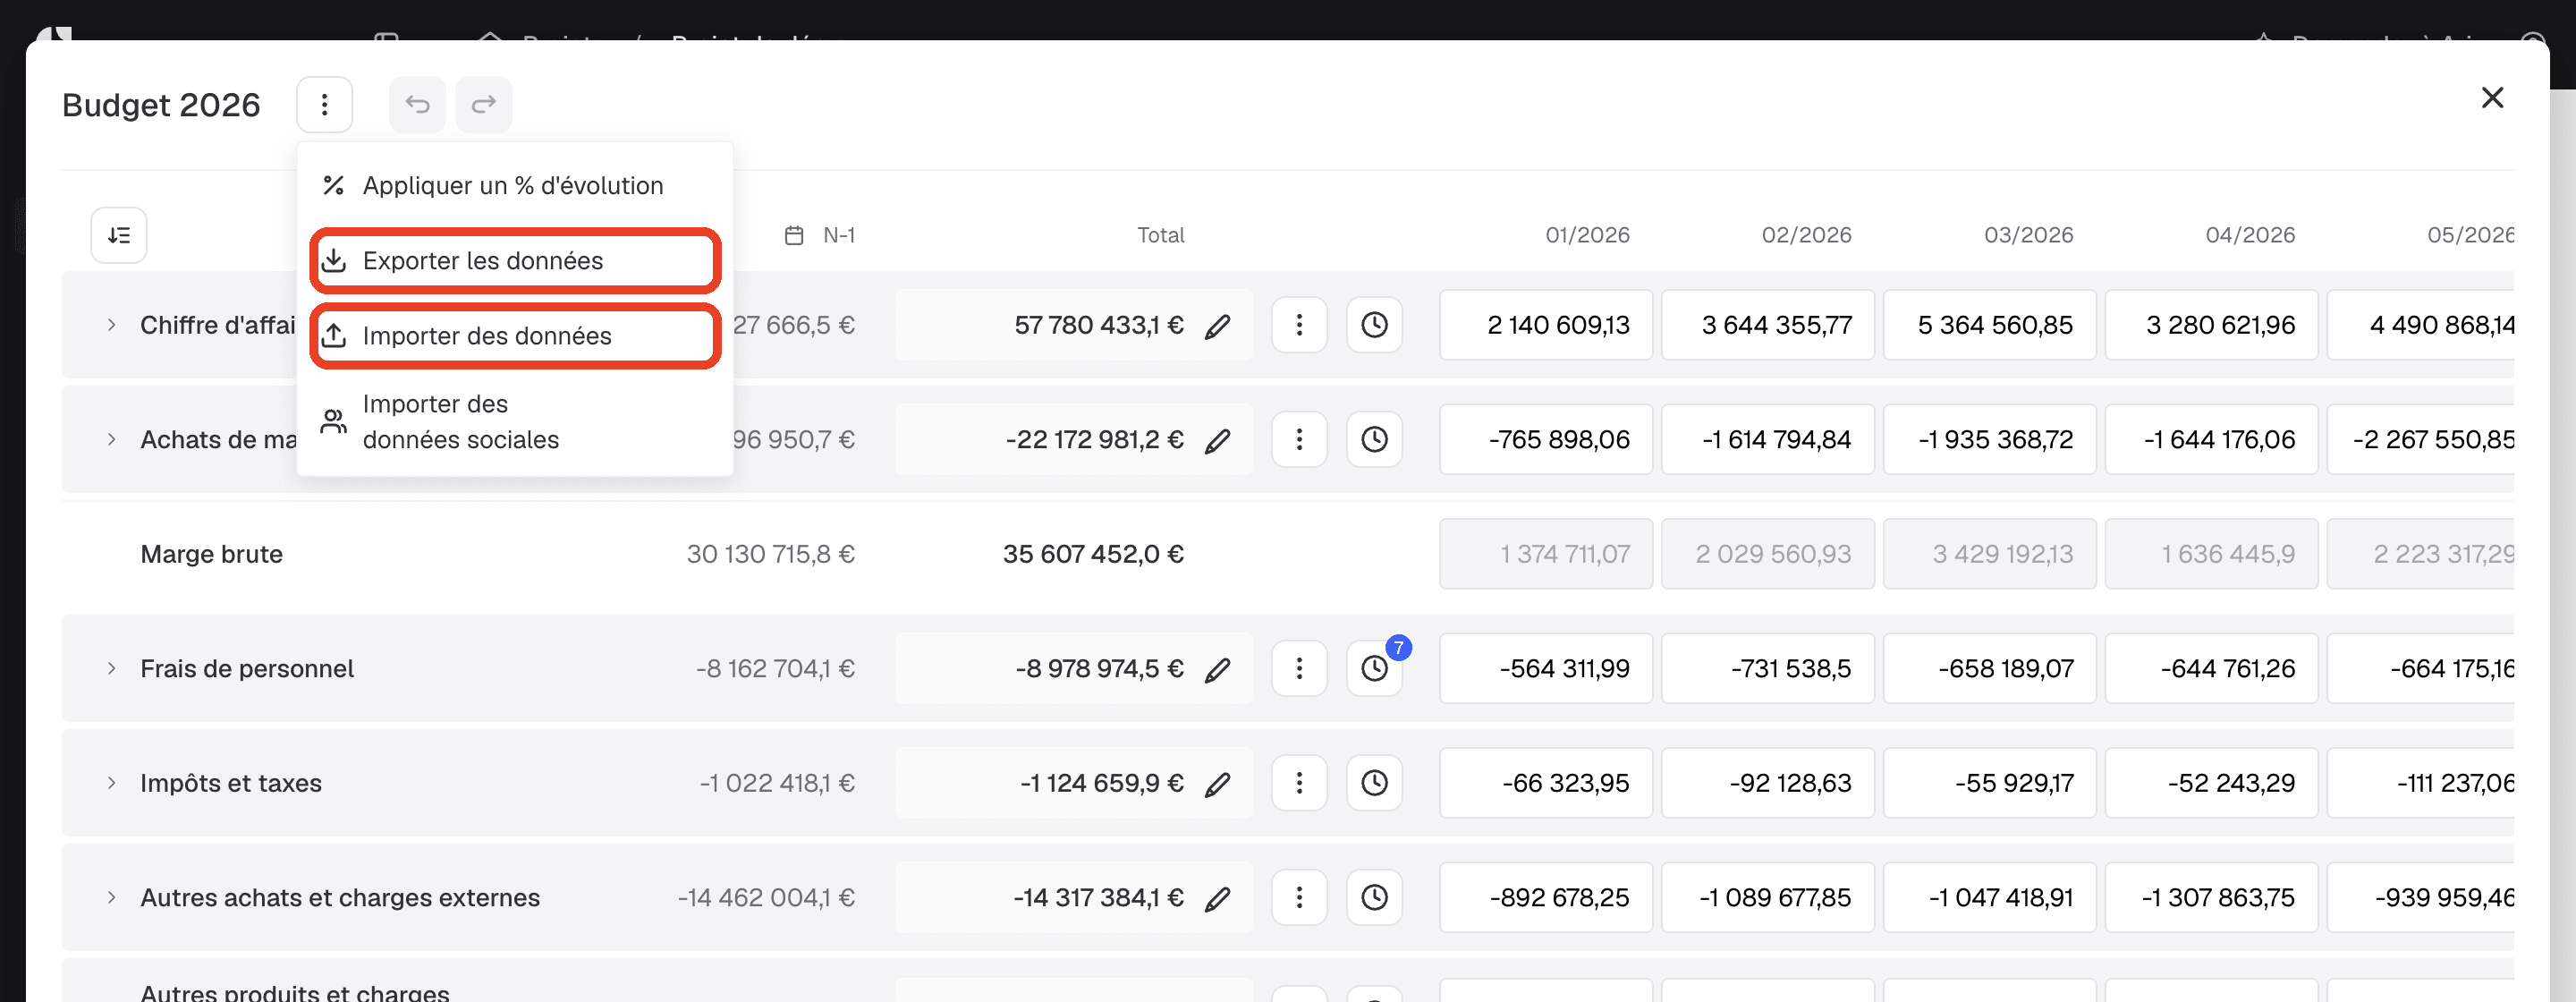This screenshot has height=1002, width=2576.
Task: Click the -658 189,07 Frais de personnel cell
Action: click(x=1989, y=668)
